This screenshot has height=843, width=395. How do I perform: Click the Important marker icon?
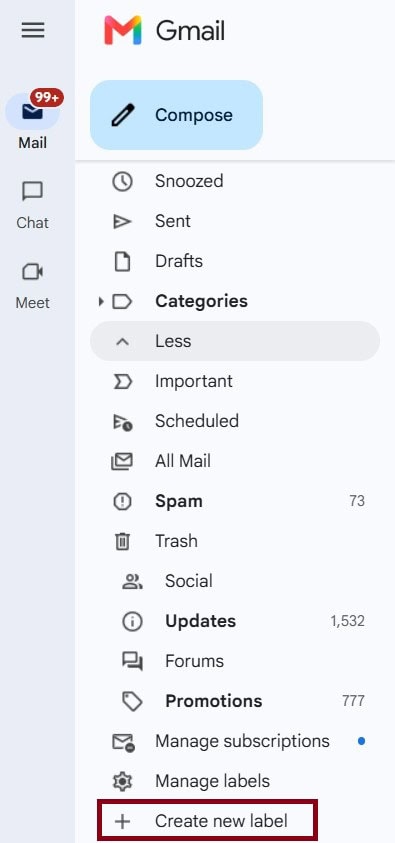coord(122,382)
